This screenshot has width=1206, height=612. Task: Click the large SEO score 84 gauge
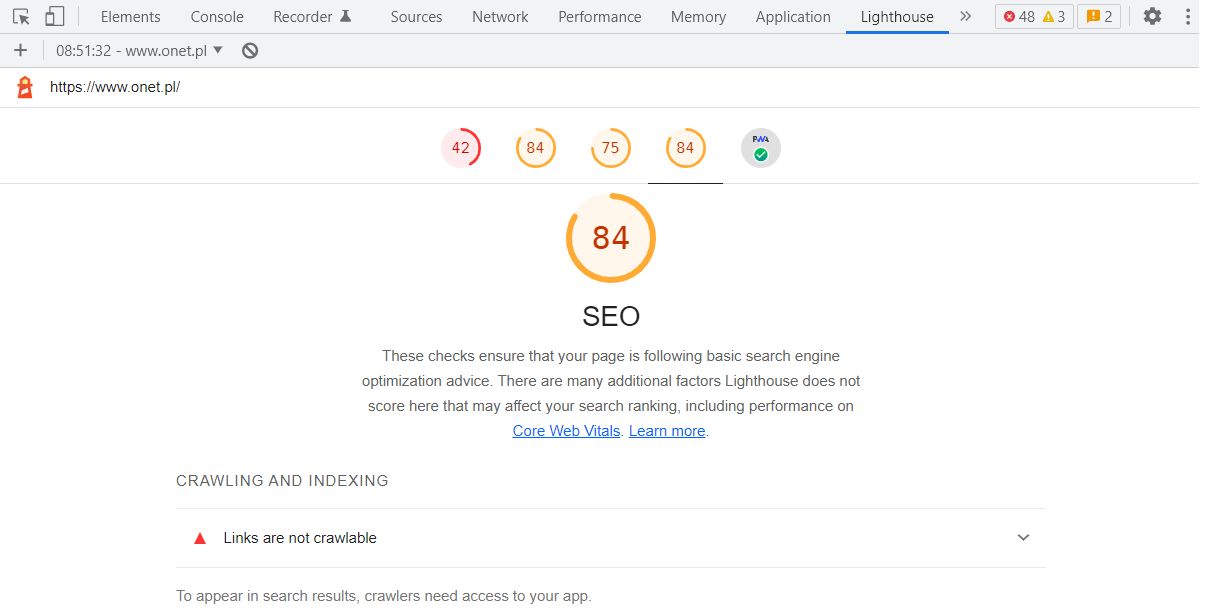coord(611,238)
